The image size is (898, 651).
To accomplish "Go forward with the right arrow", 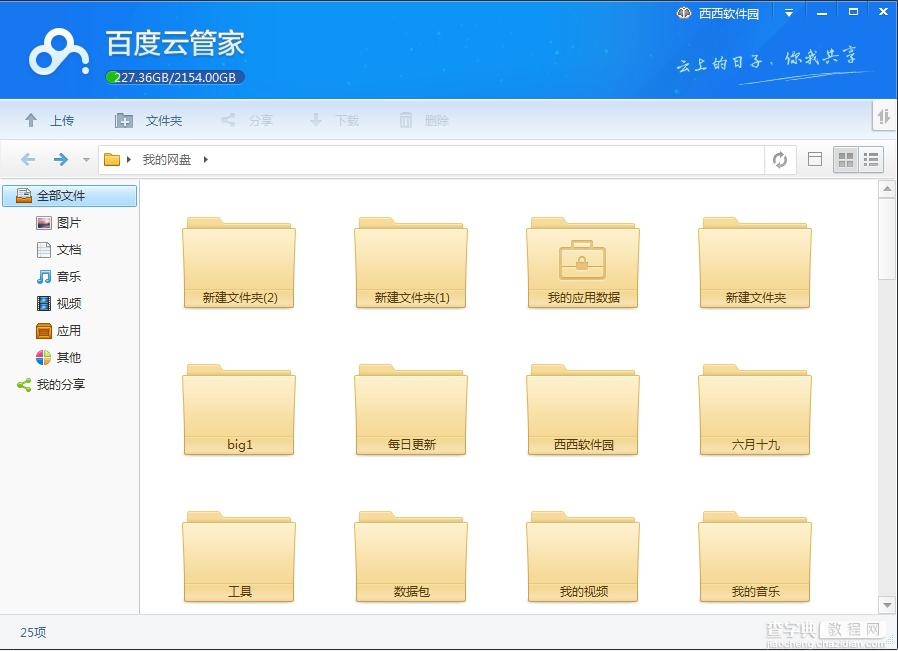I will (x=60, y=159).
